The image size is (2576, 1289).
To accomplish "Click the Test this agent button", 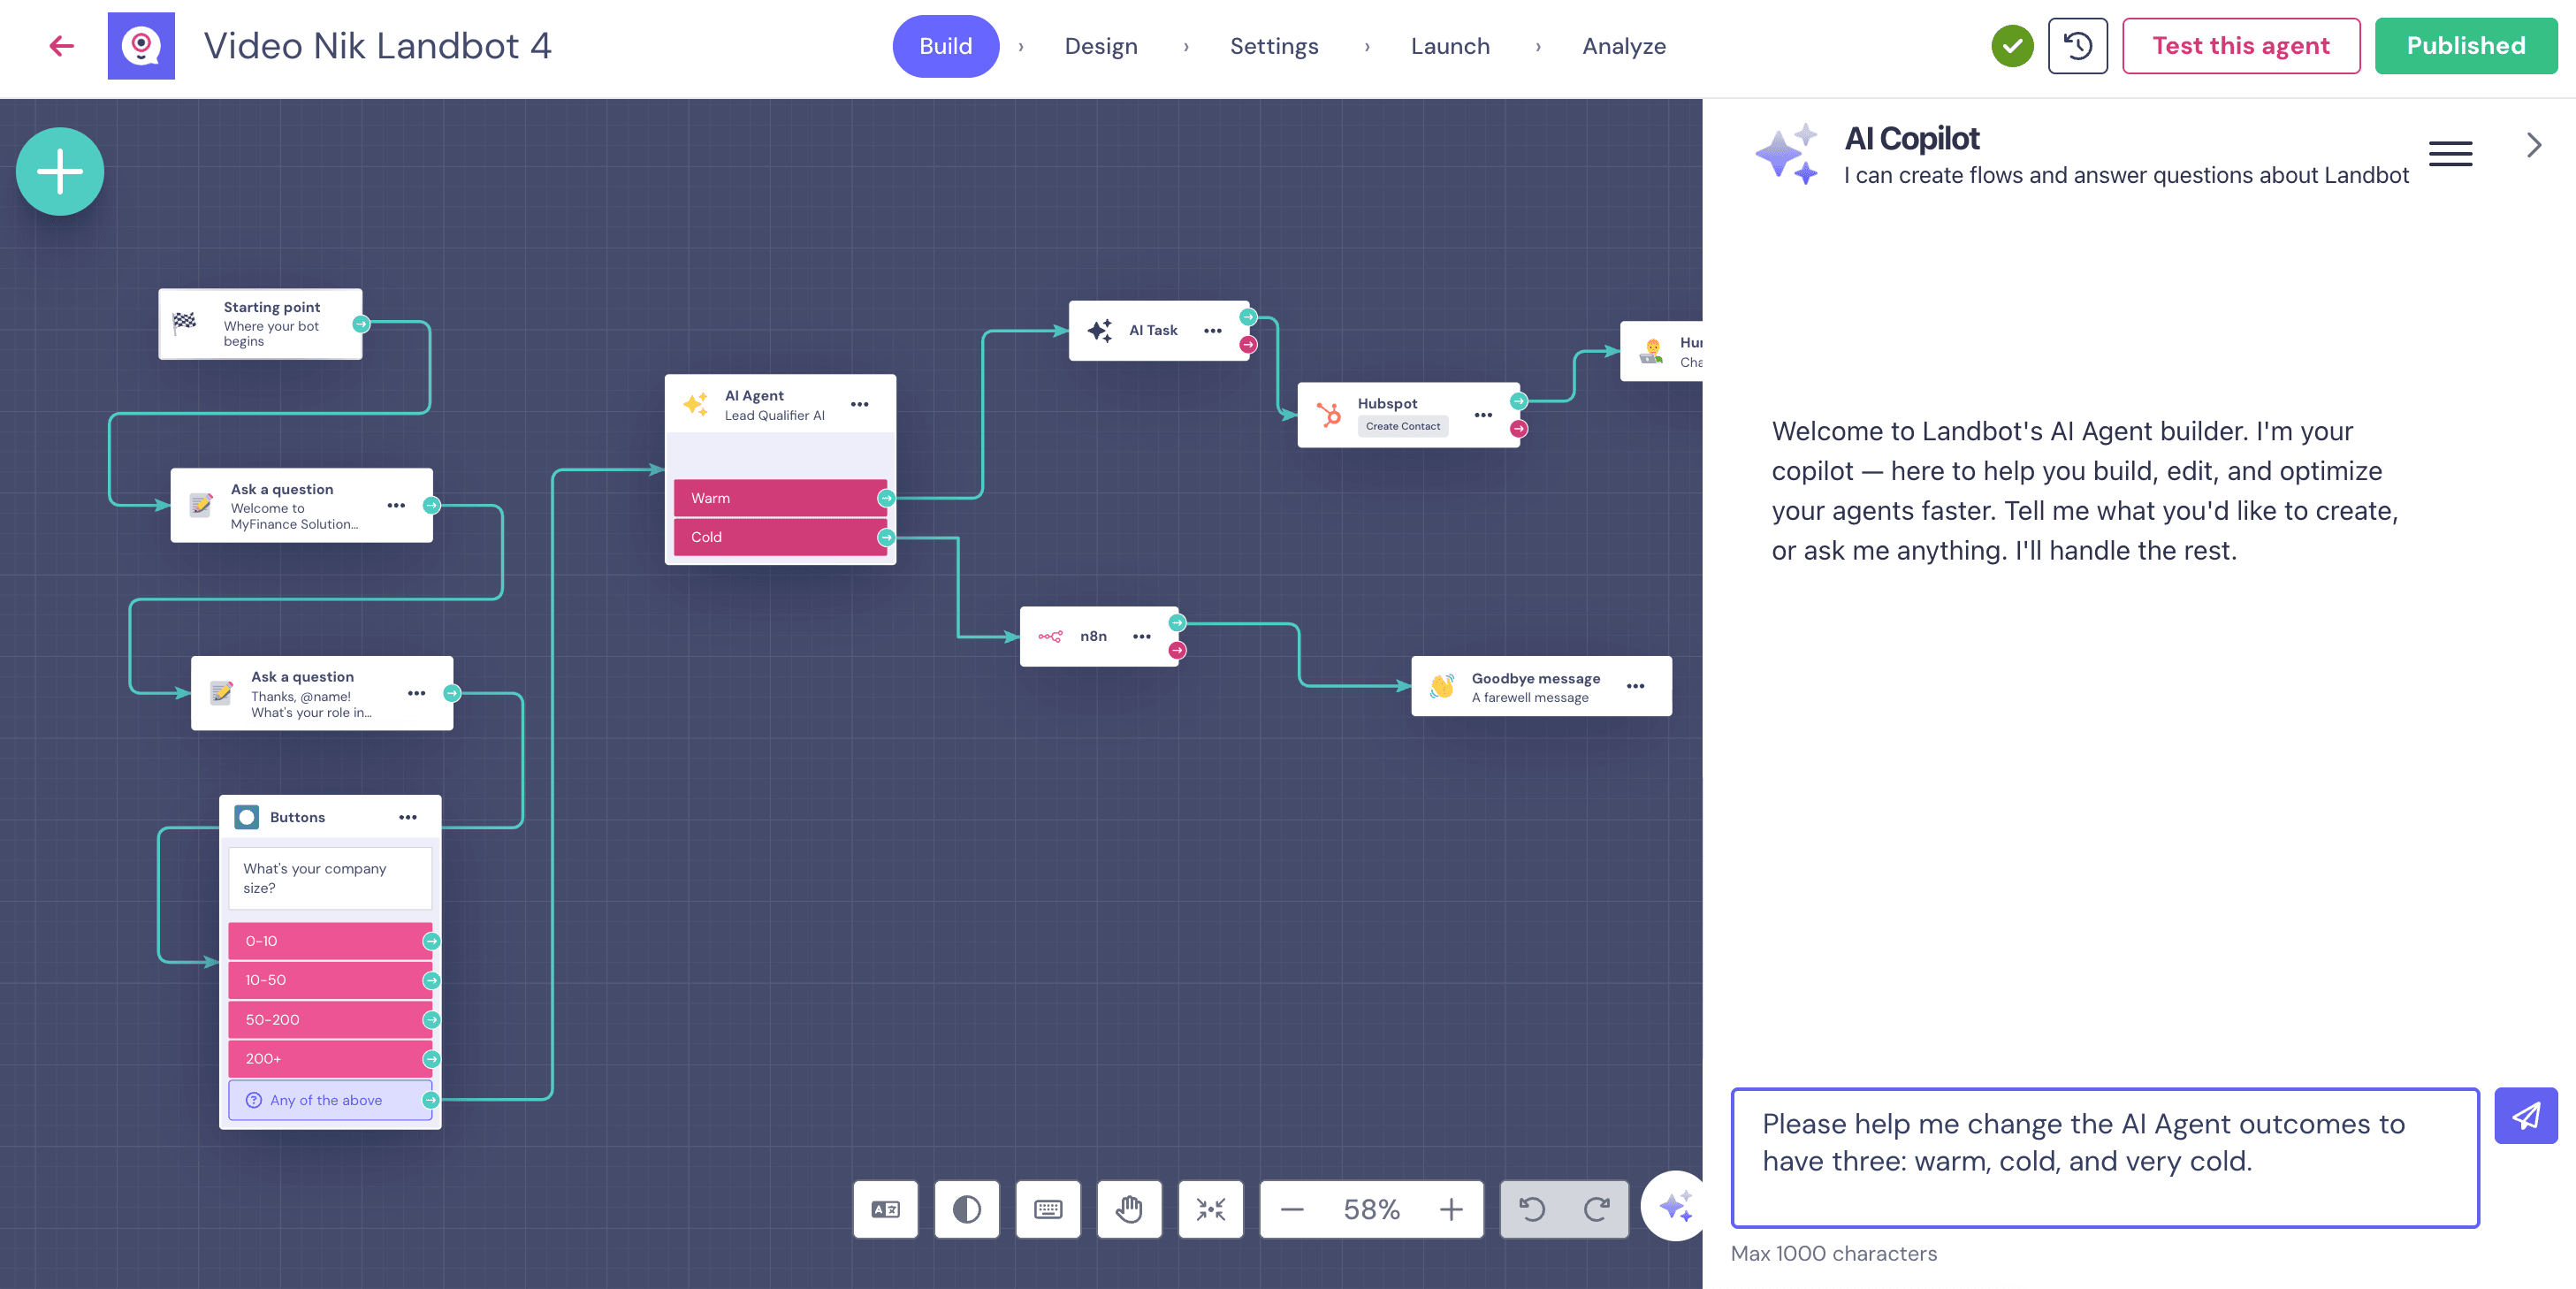I will [x=2241, y=45].
